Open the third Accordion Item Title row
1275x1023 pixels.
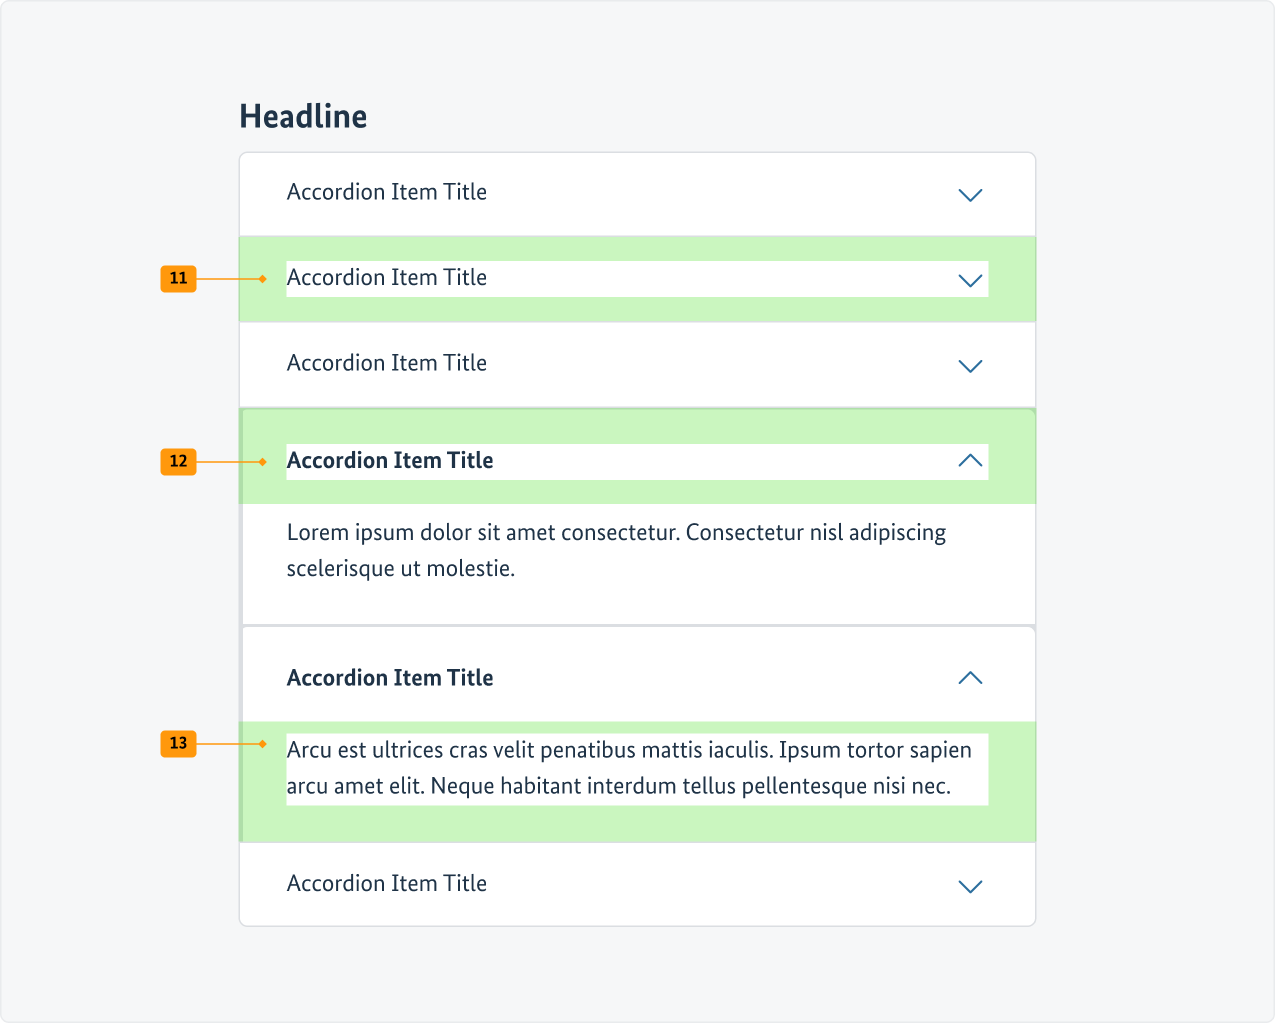[387, 363]
